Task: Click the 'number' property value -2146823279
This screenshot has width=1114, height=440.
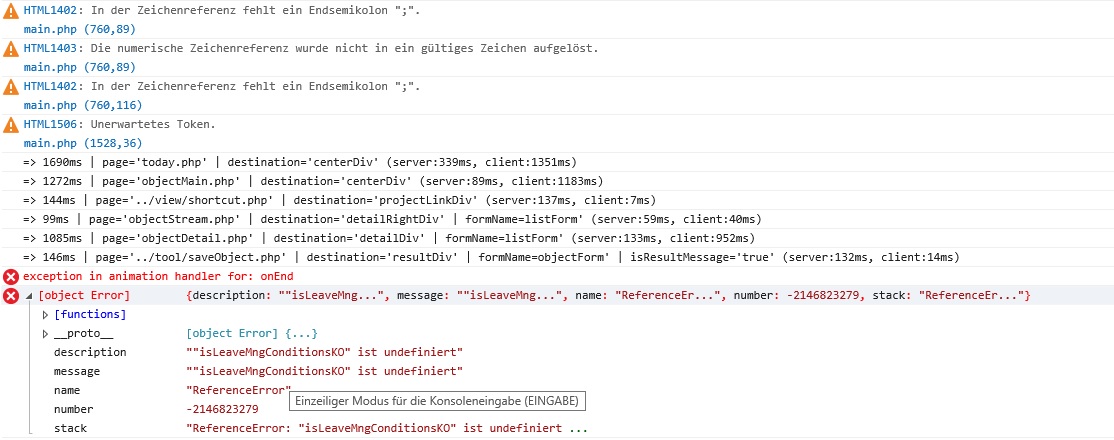Action: [222, 409]
